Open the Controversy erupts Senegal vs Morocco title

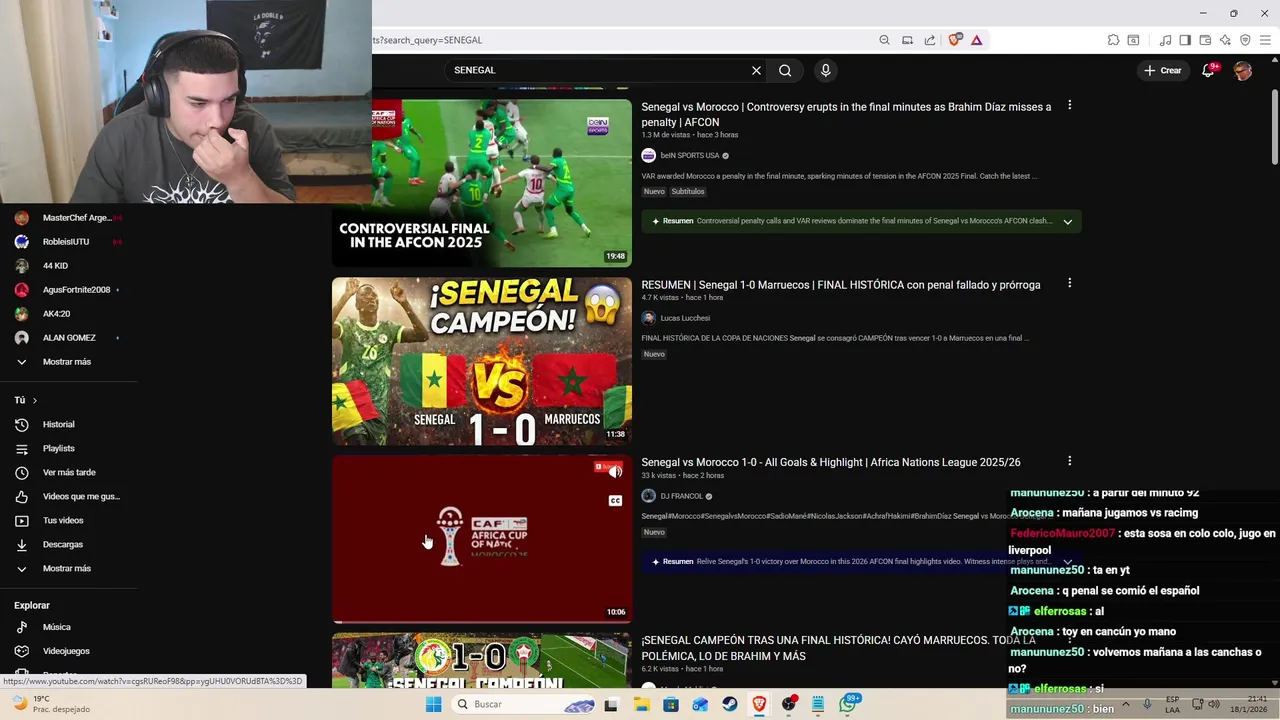pyautogui.click(x=846, y=114)
